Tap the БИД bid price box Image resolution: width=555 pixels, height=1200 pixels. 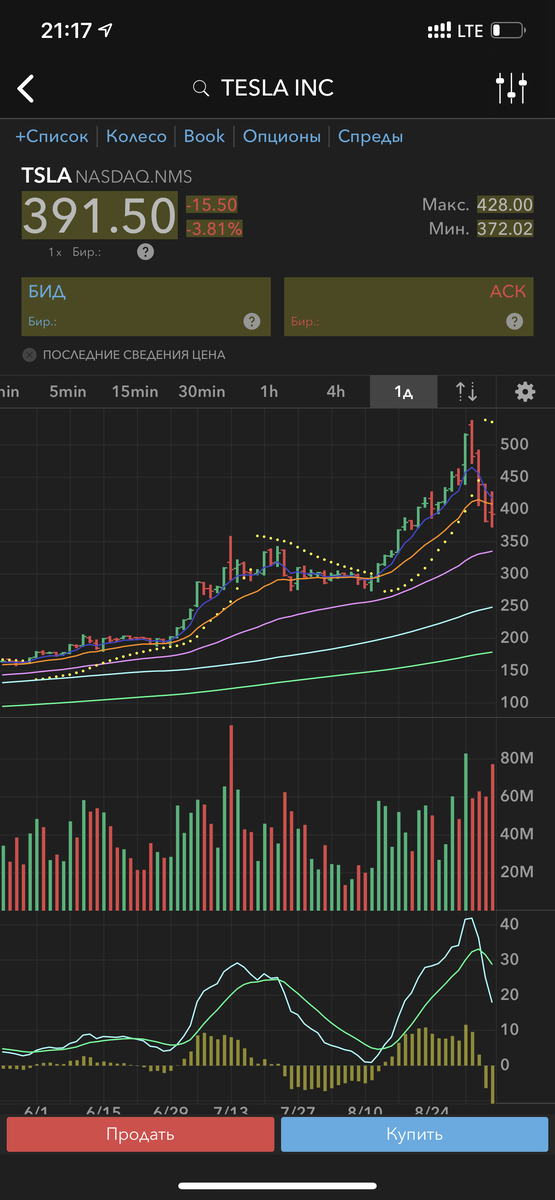pos(145,306)
